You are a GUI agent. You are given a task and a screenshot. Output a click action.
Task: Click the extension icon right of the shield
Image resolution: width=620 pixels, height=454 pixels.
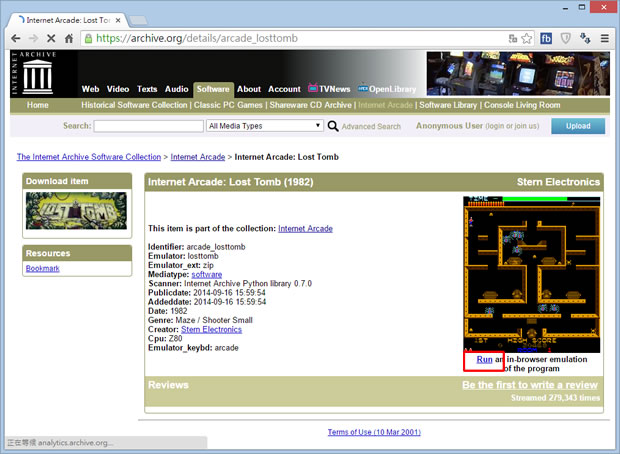pyautogui.click(x=585, y=38)
